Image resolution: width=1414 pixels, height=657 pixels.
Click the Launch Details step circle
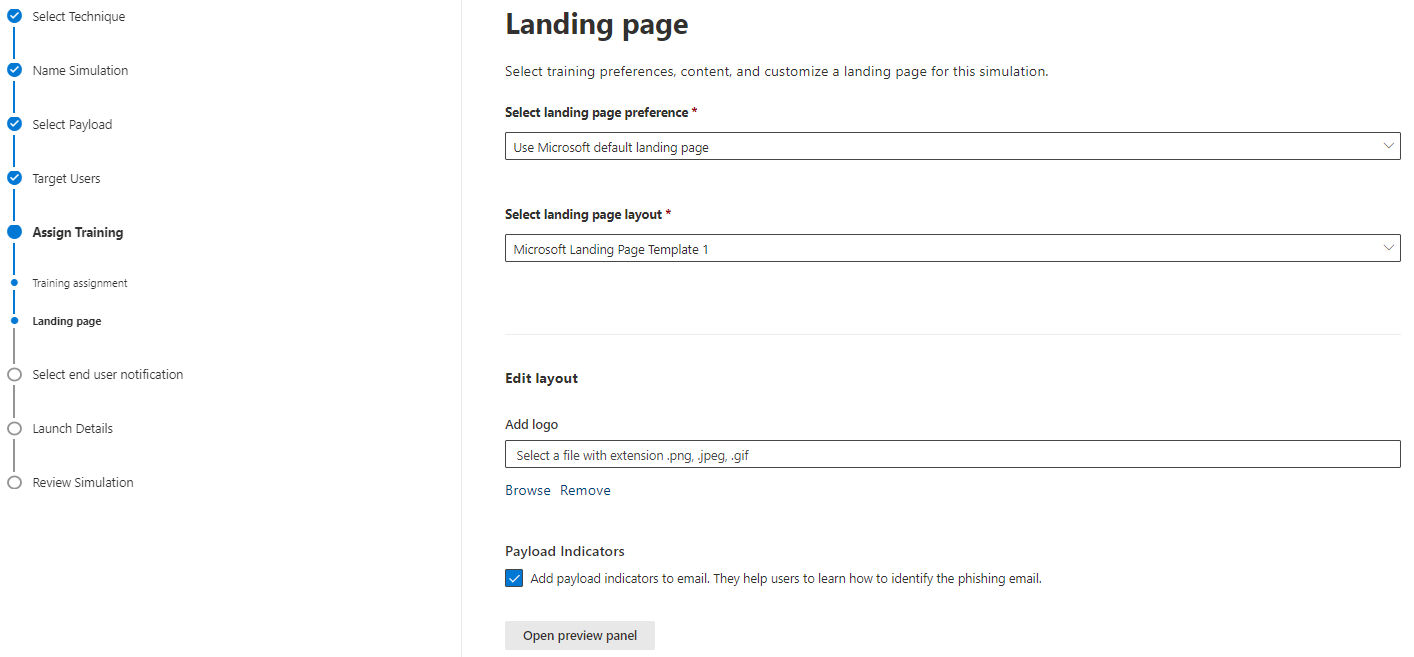click(14, 428)
